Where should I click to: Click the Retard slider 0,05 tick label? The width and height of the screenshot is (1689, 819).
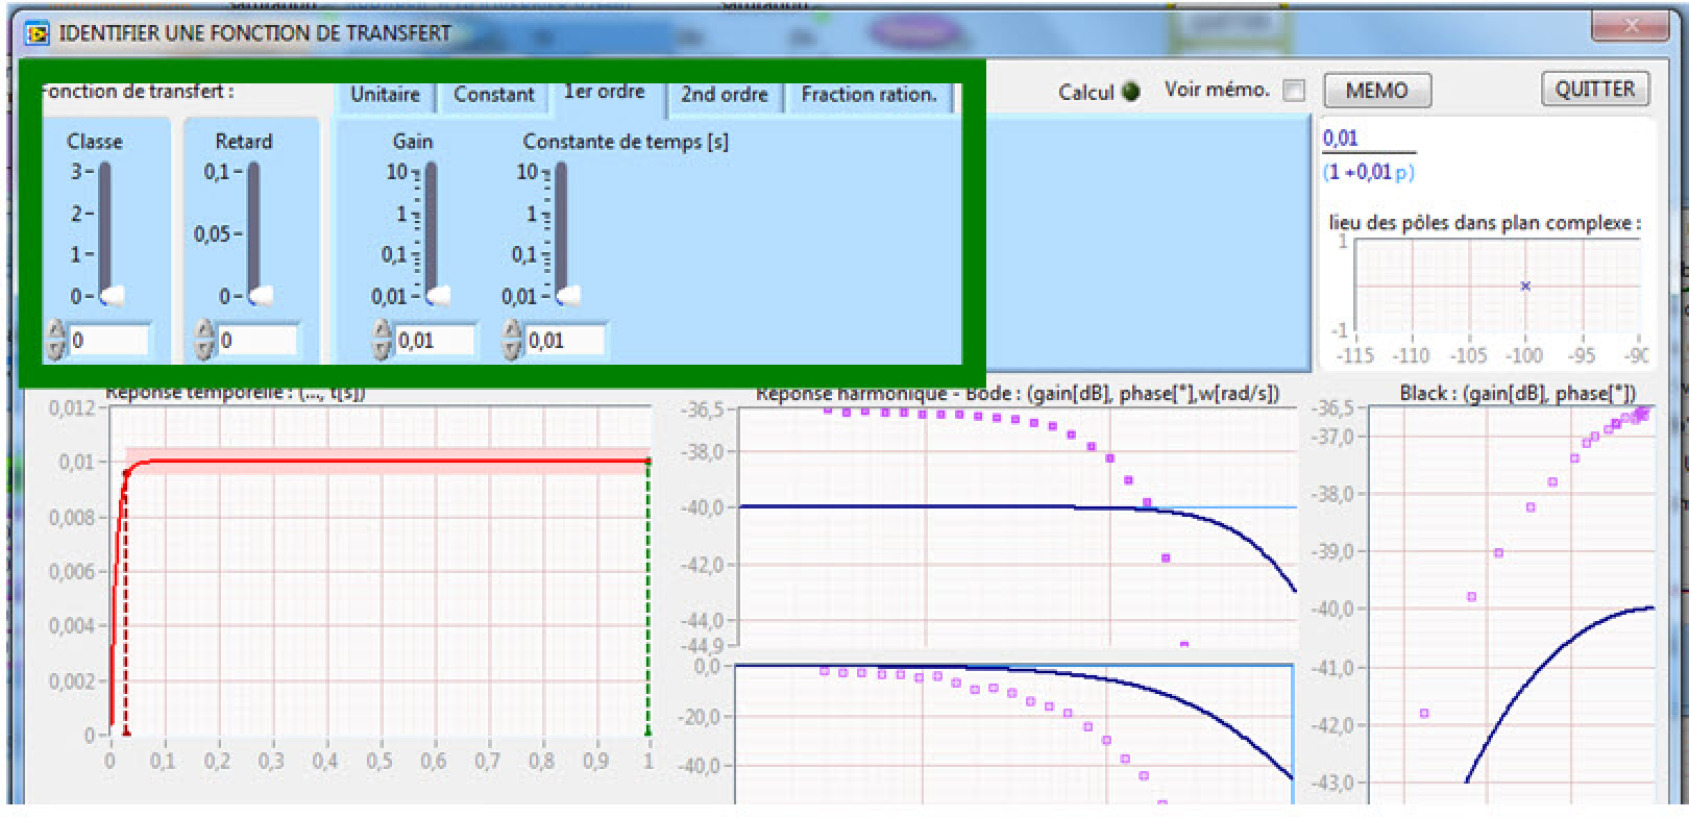(x=212, y=234)
